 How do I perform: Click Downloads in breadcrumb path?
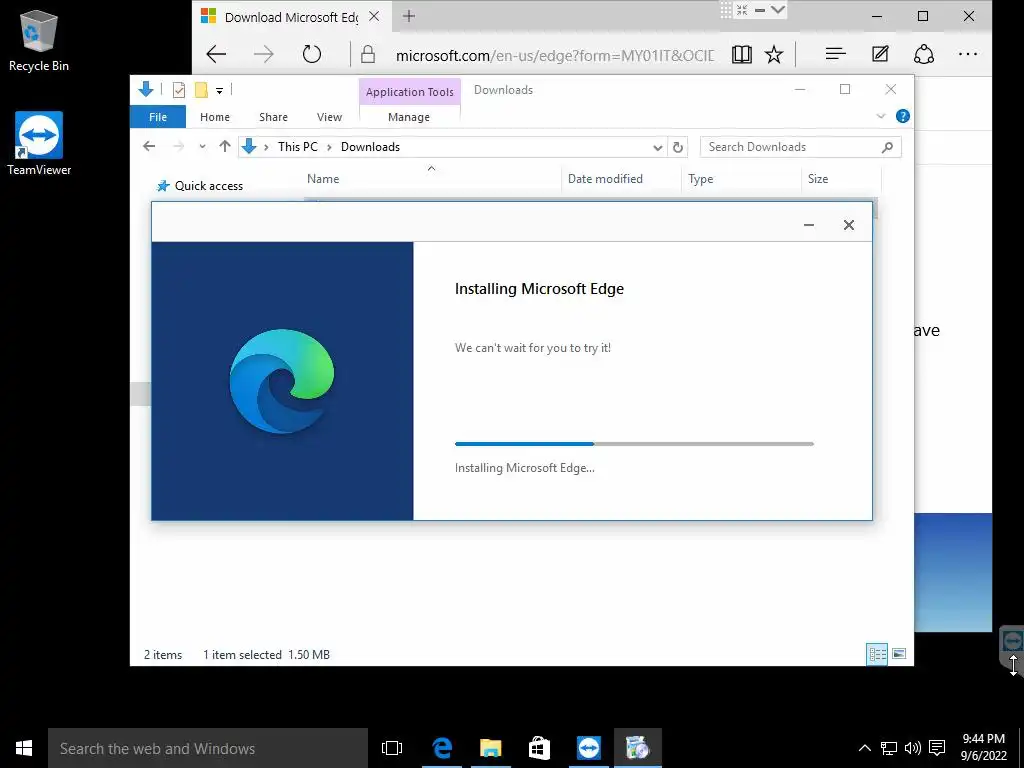[x=370, y=147]
